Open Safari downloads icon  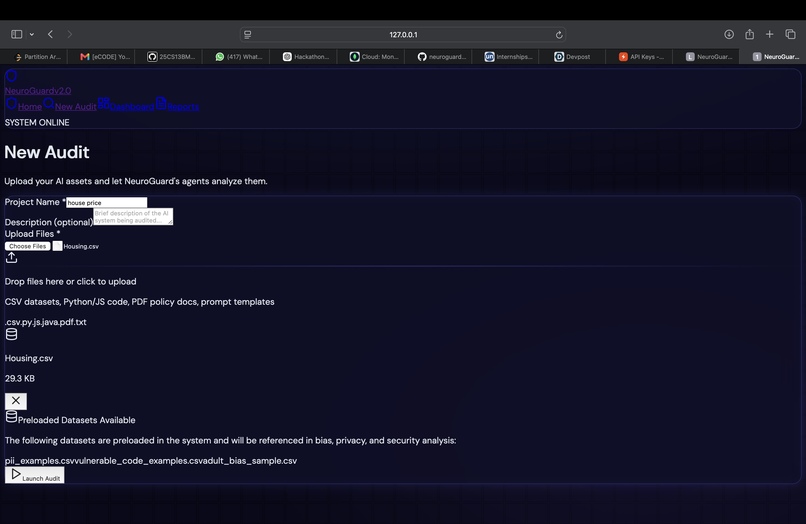pyautogui.click(x=729, y=34)
